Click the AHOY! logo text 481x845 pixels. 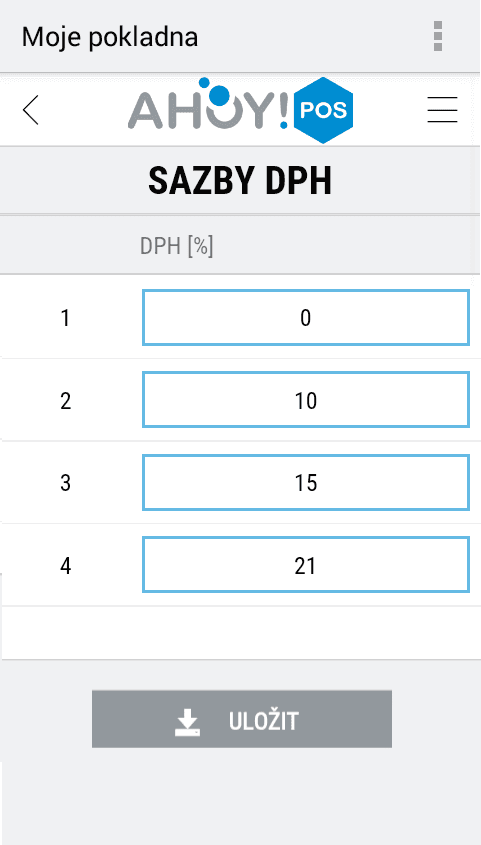(x=209, y=112)
